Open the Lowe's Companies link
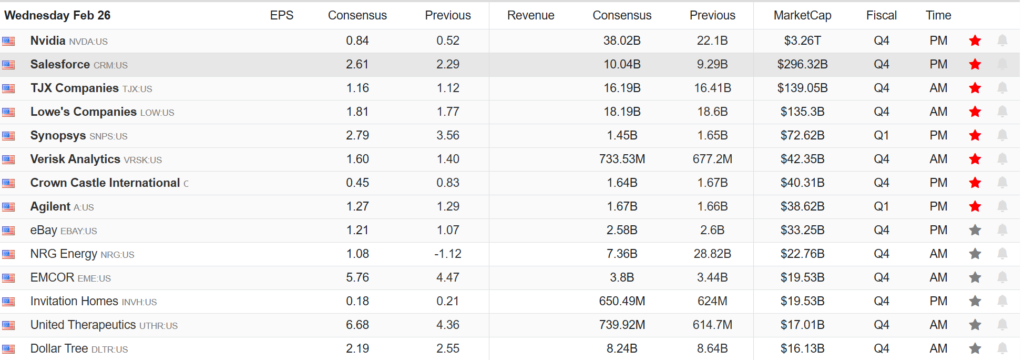This screenshot has width=1024, height=360. 102,112
